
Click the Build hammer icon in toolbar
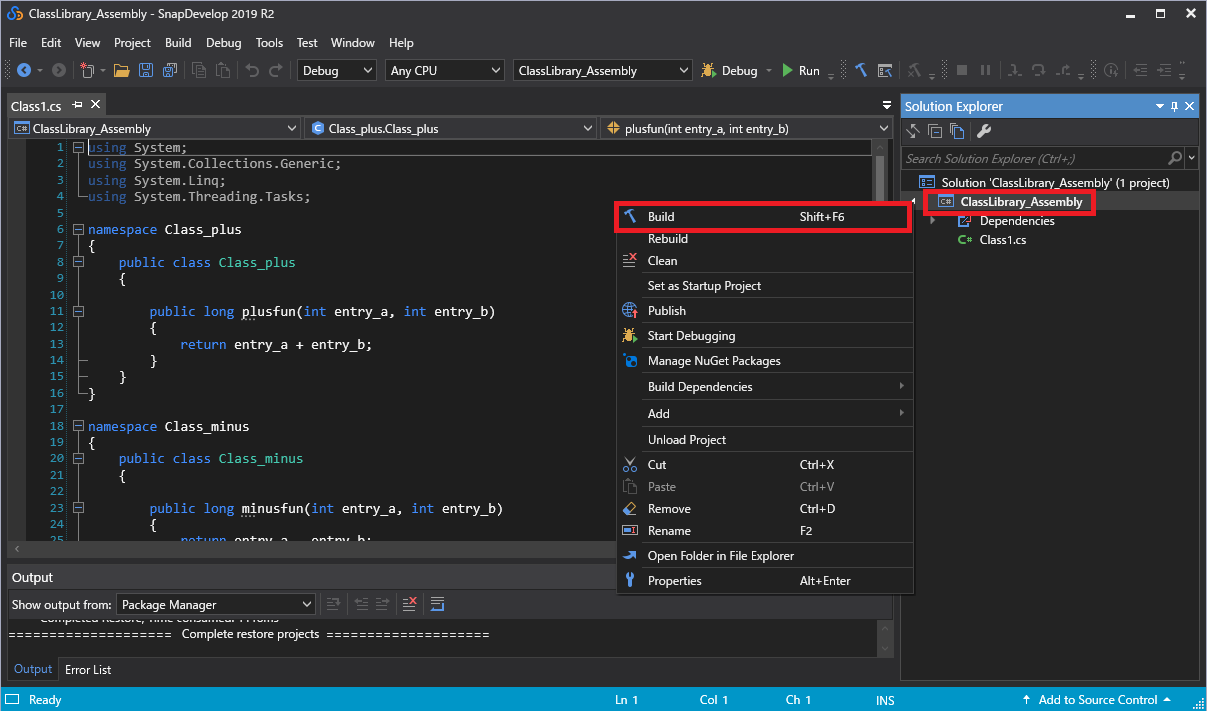coord(861,71)
